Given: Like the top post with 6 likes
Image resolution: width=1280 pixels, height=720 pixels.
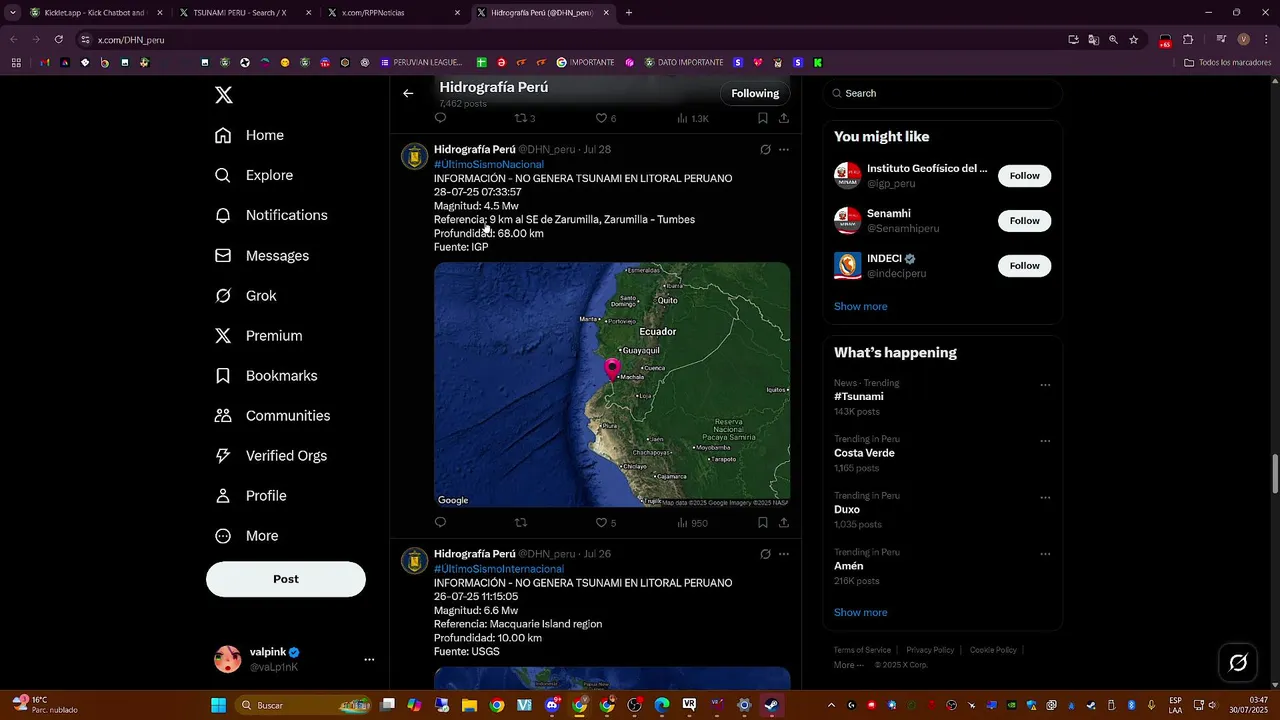Looking at the screenshot, I should pyautogui.click(x=606, y=118).
